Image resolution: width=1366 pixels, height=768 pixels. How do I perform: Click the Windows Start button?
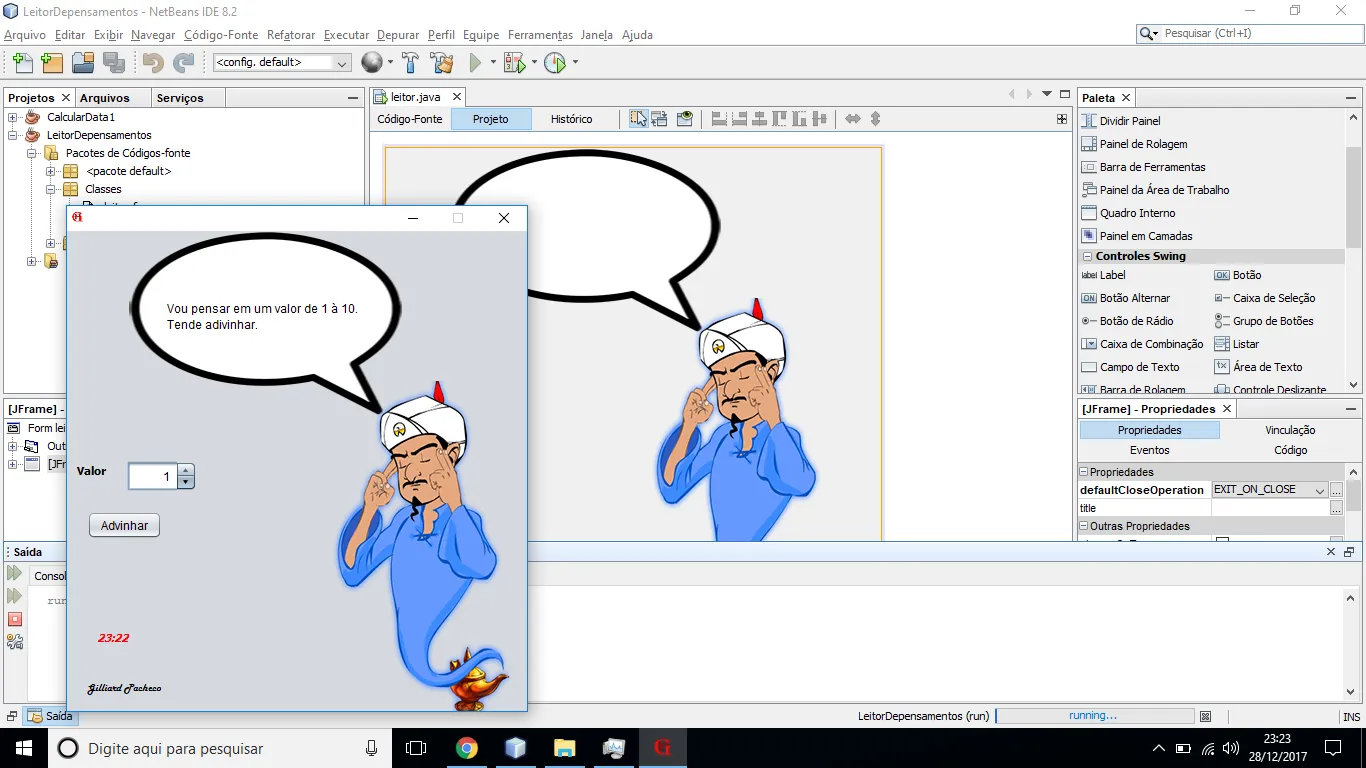[24, 748]
